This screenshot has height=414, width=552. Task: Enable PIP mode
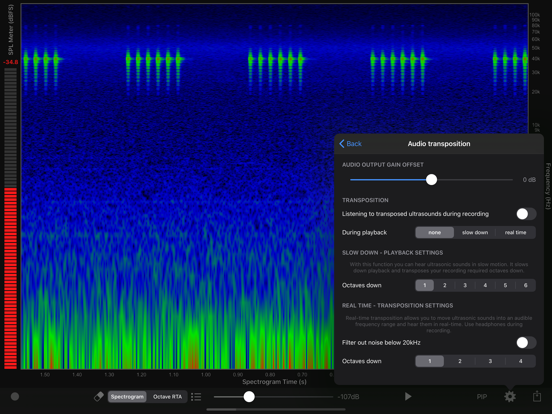point(482,397)
